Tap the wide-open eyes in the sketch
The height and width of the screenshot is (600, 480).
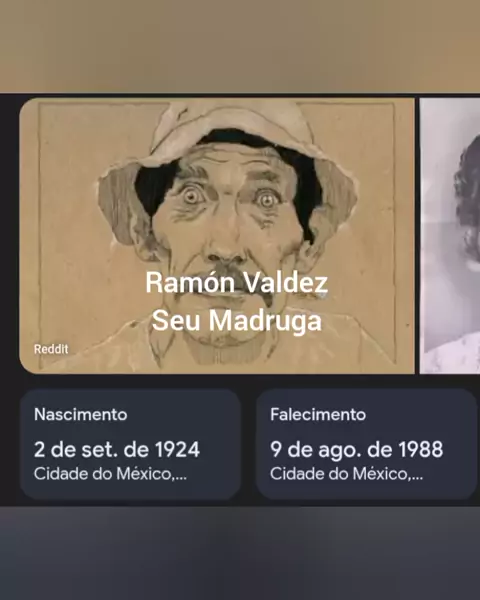(x=229, y=198)
